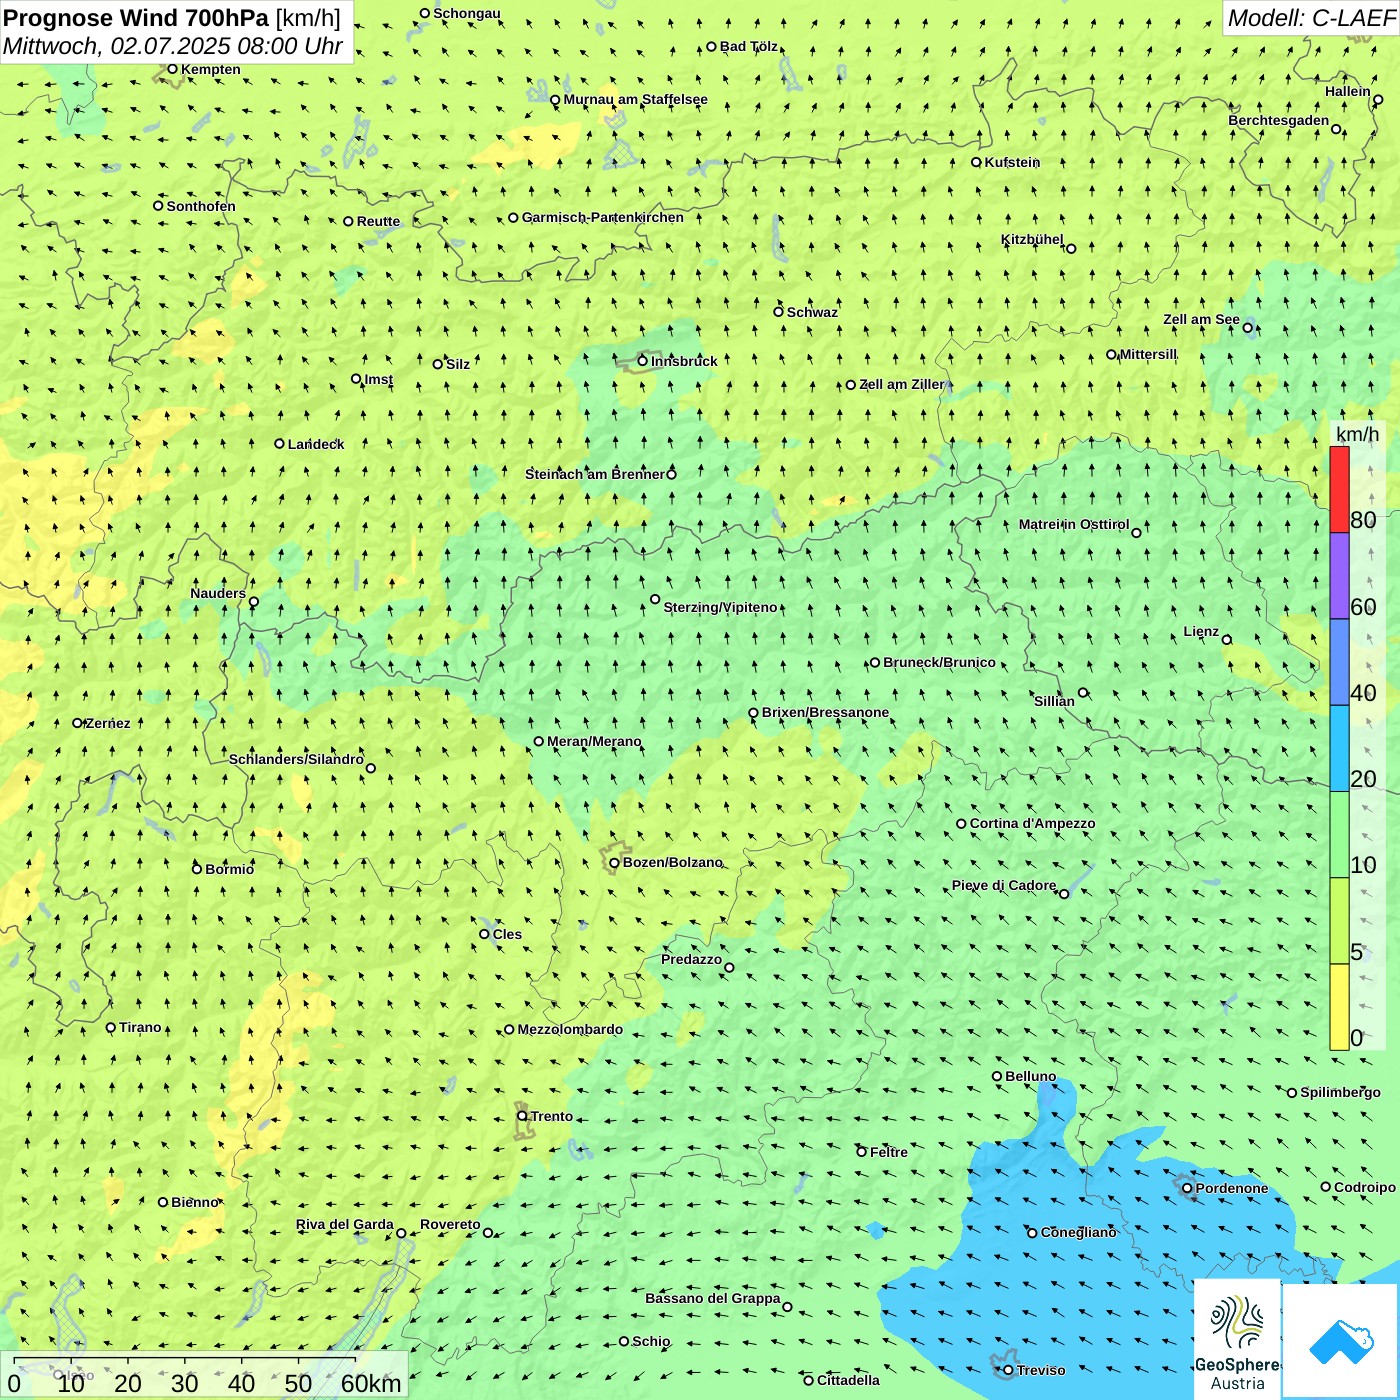Select the green 10–20 legend color
The width and height of the screenshot is (1400, 1400).
point(1339,835)
